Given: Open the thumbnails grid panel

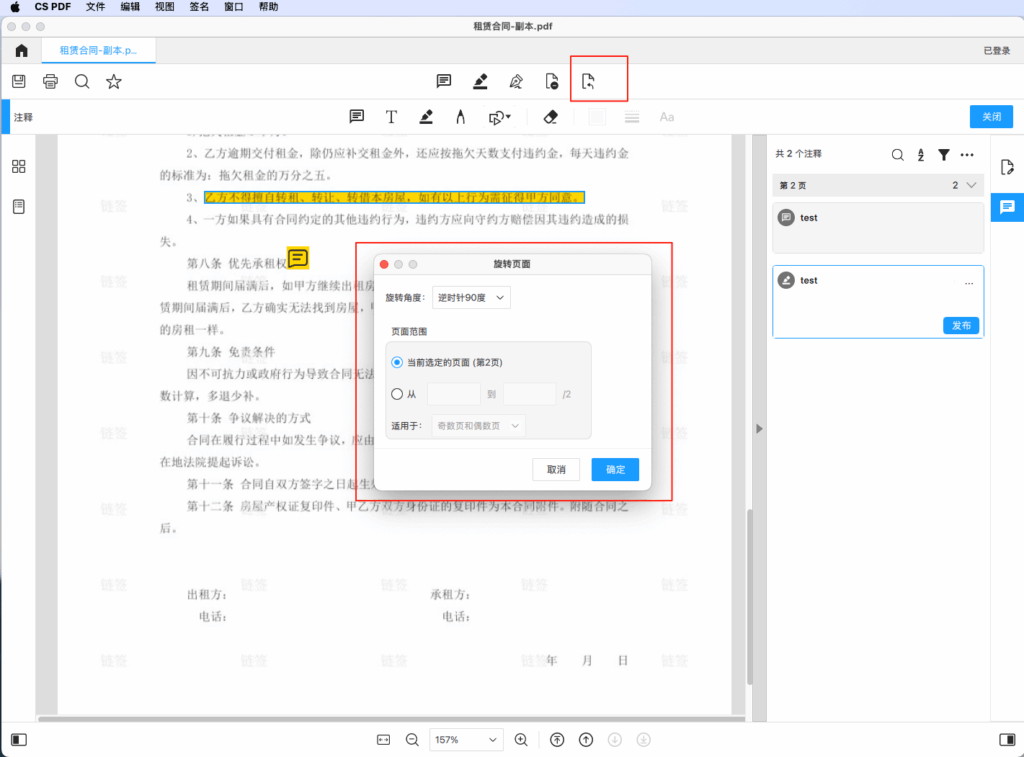Looking at the screenshot, I should 19,167.
